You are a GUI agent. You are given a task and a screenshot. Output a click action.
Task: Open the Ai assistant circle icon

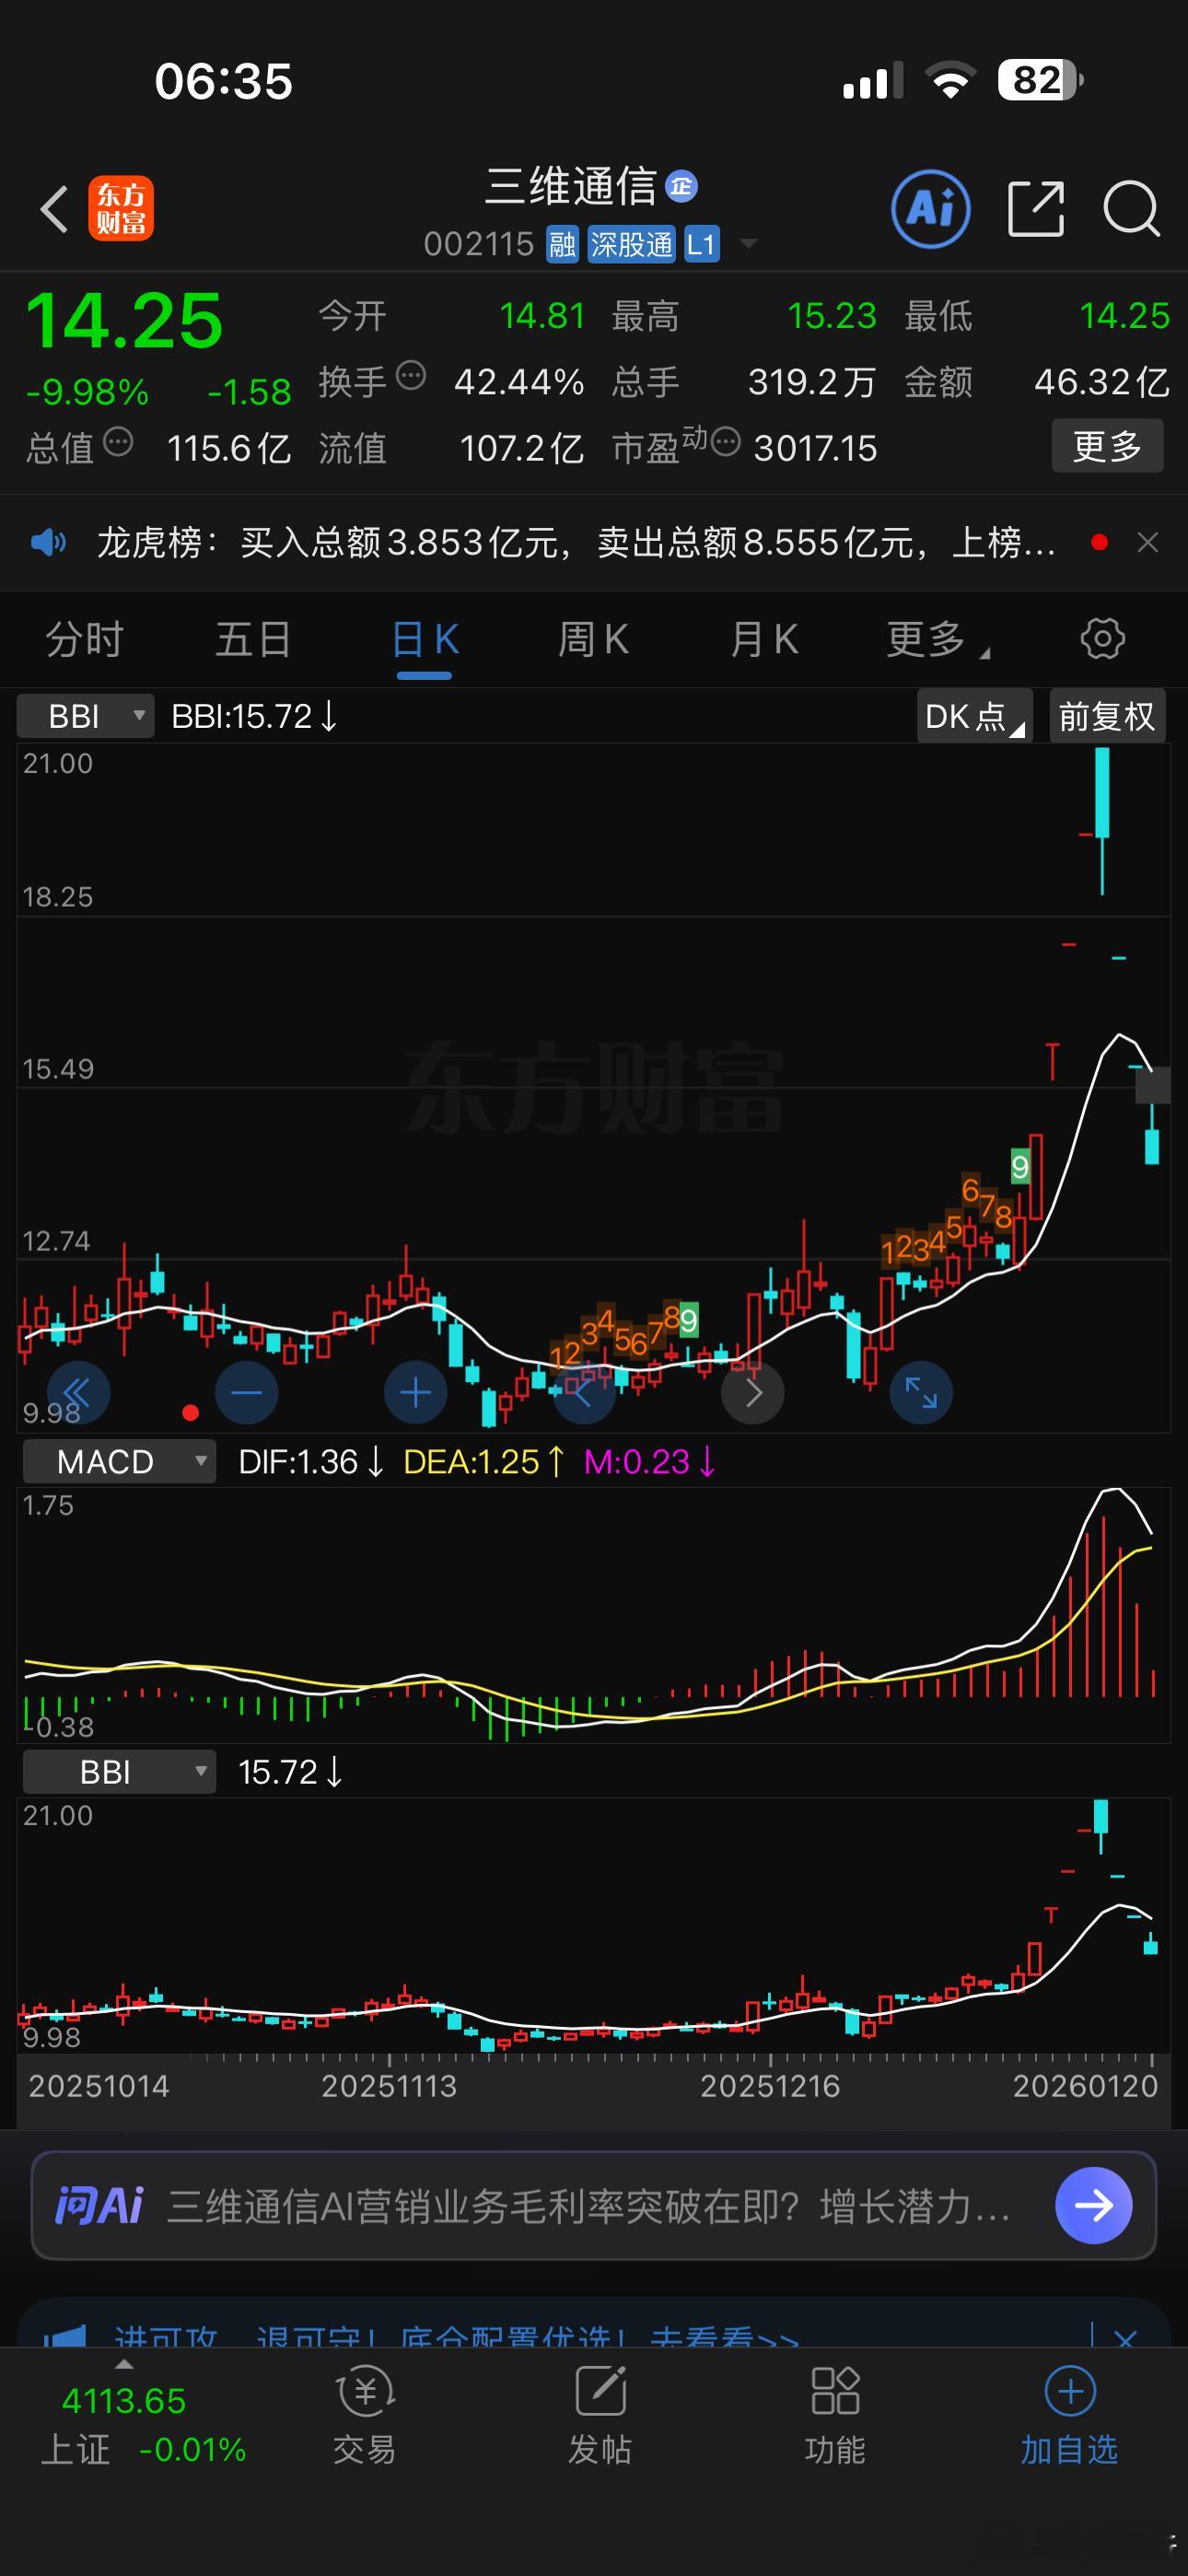pyautogui.click(x=930, y=208)
